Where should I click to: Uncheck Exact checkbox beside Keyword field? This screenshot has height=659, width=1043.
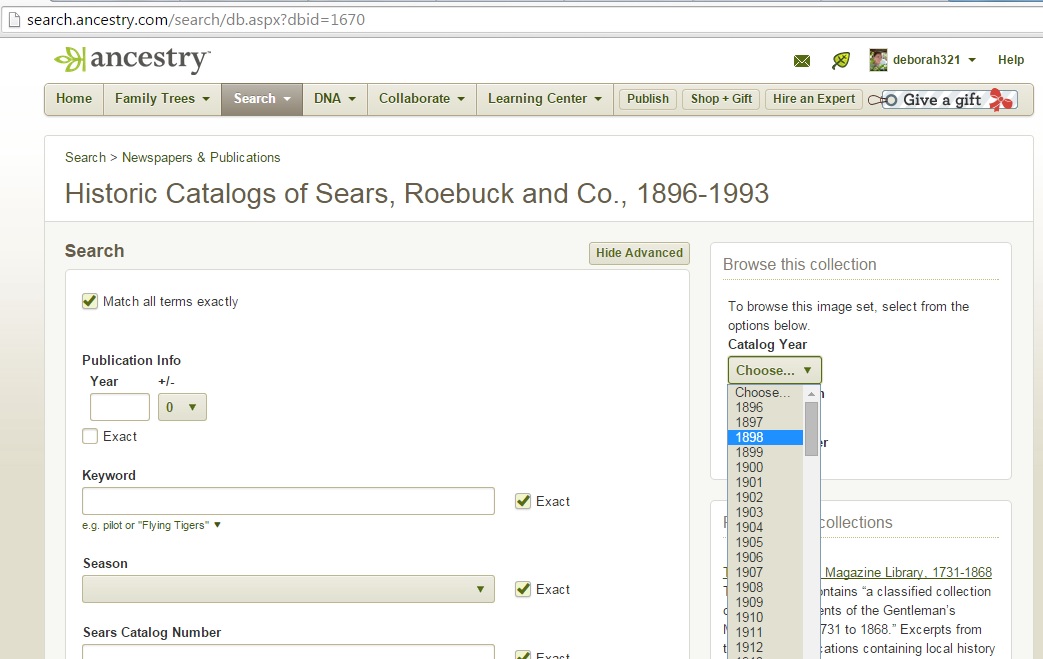click(x=522, y=501)
